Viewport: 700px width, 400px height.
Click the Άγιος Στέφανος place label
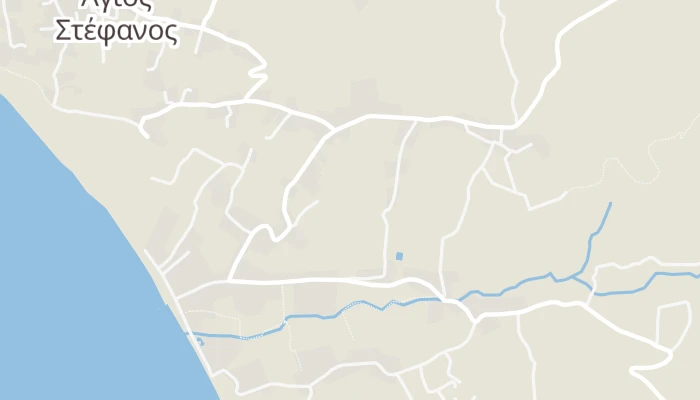tap(116, 22)
